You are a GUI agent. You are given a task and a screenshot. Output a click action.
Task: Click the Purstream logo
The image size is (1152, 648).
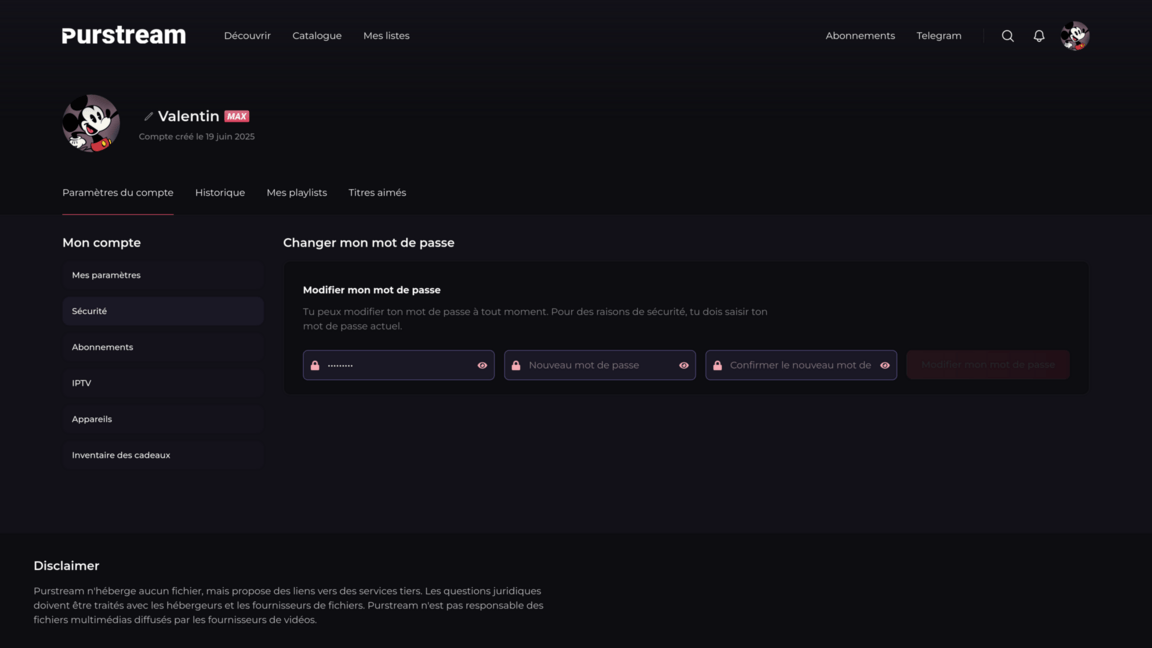[x=124, y=36]
